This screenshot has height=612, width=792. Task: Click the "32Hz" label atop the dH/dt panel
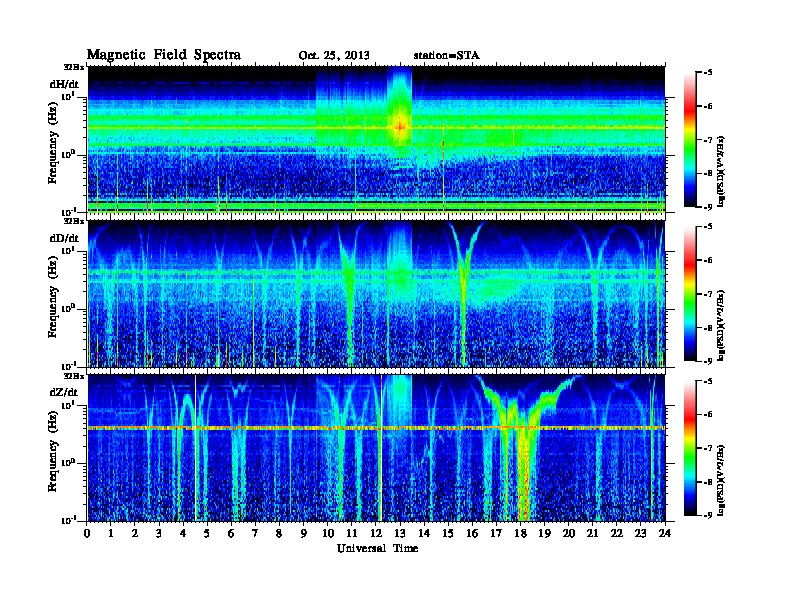[x=74, y=67]
